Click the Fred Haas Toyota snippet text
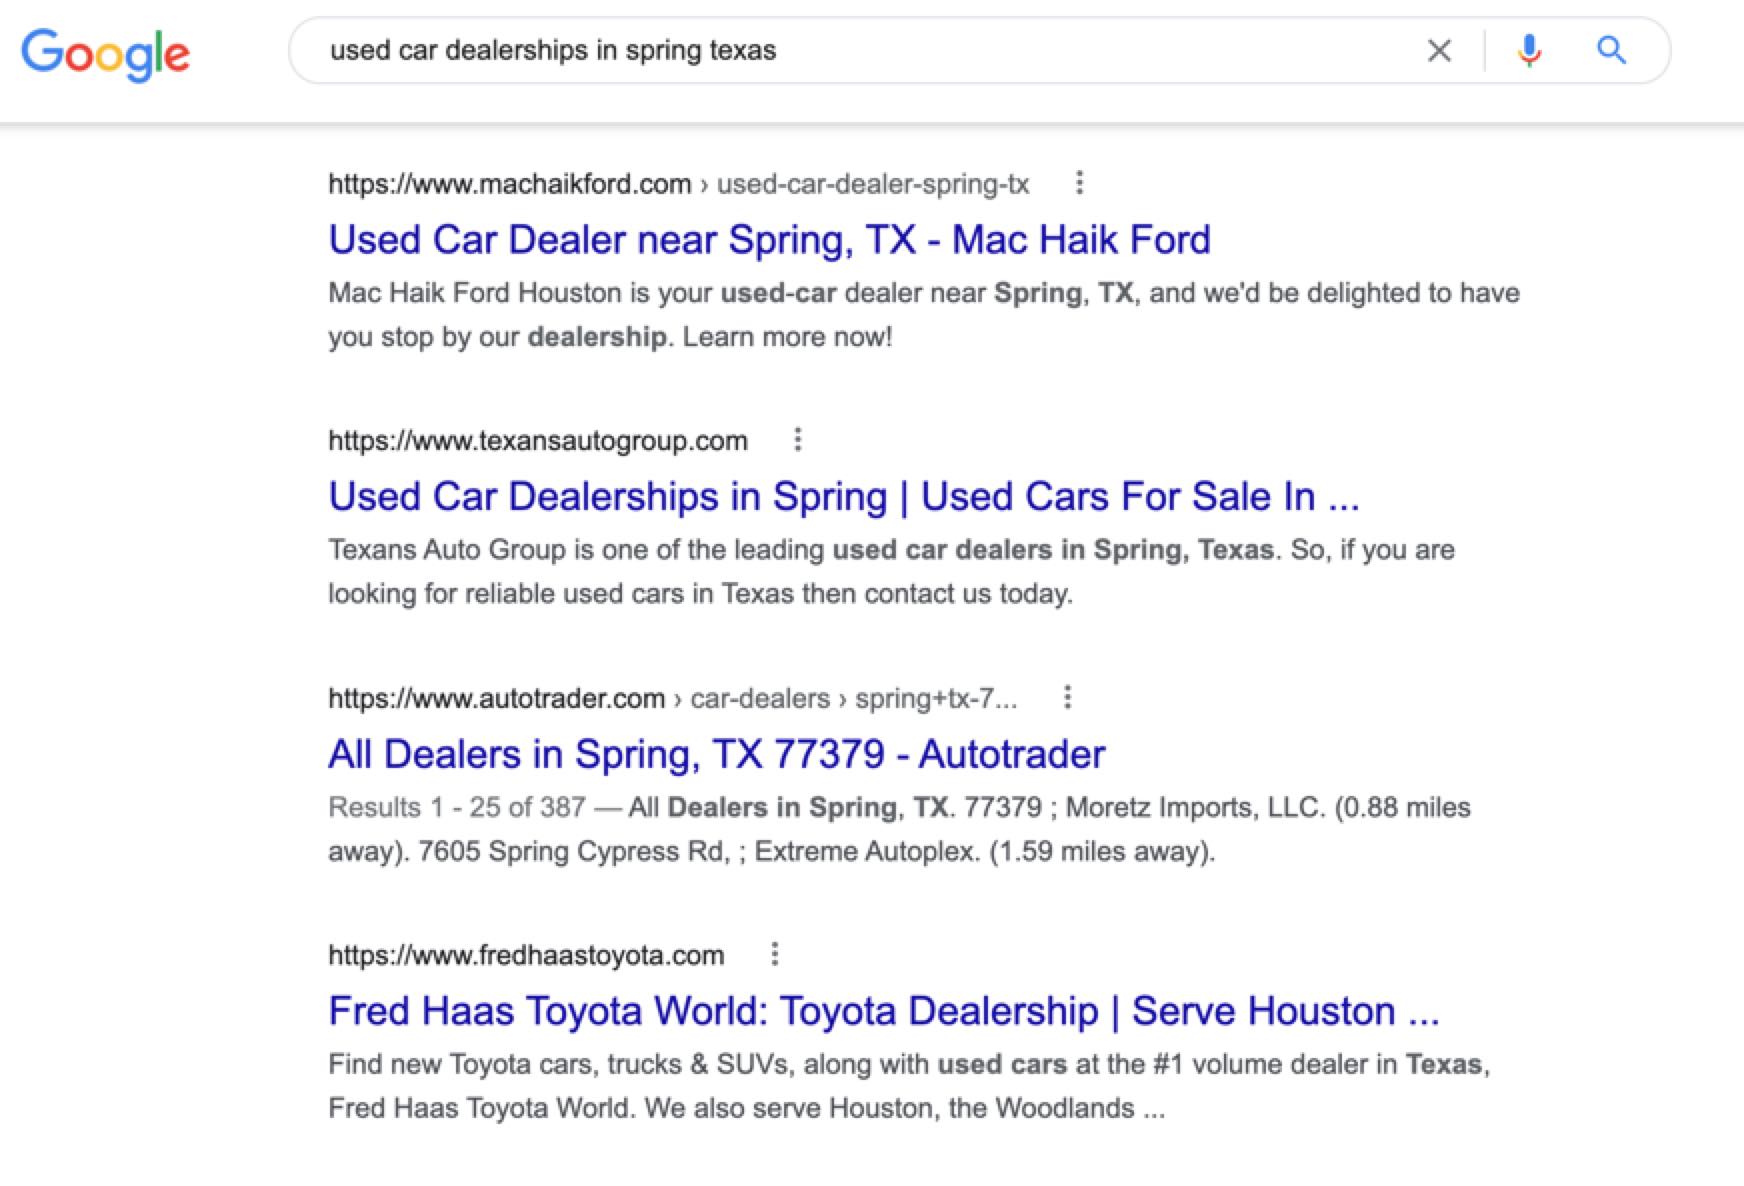Image resolution: width=1744 pixels, height=1186 pixels. point(908,1086)
